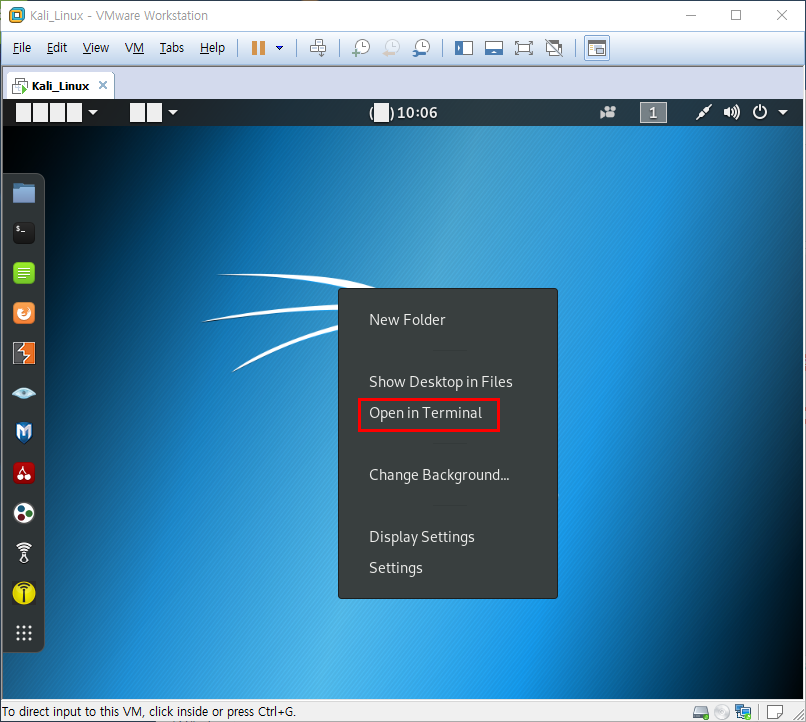Click the message log status icon
The image size is (806, 722).
pyautogui.click(x=775, y=712)
